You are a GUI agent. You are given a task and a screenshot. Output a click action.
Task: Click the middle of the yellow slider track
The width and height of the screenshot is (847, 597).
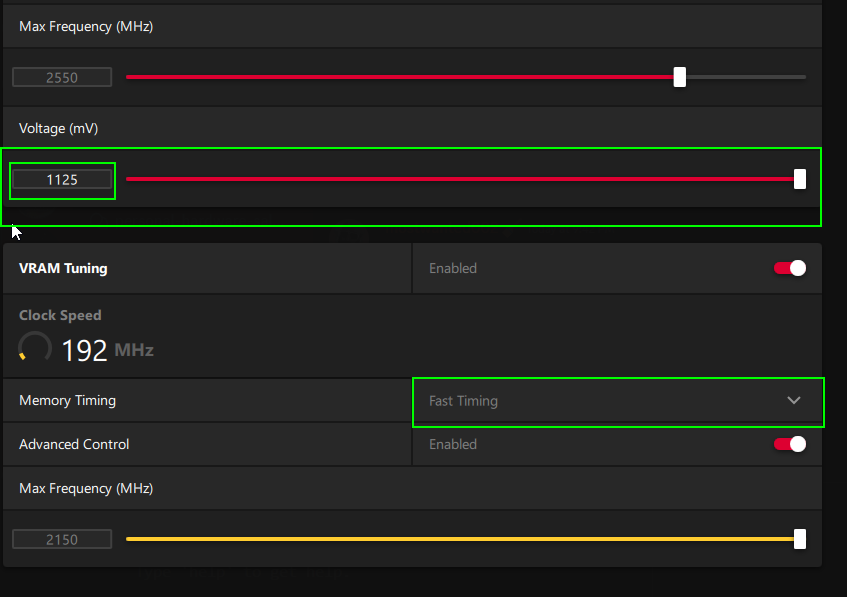(460, 539)
